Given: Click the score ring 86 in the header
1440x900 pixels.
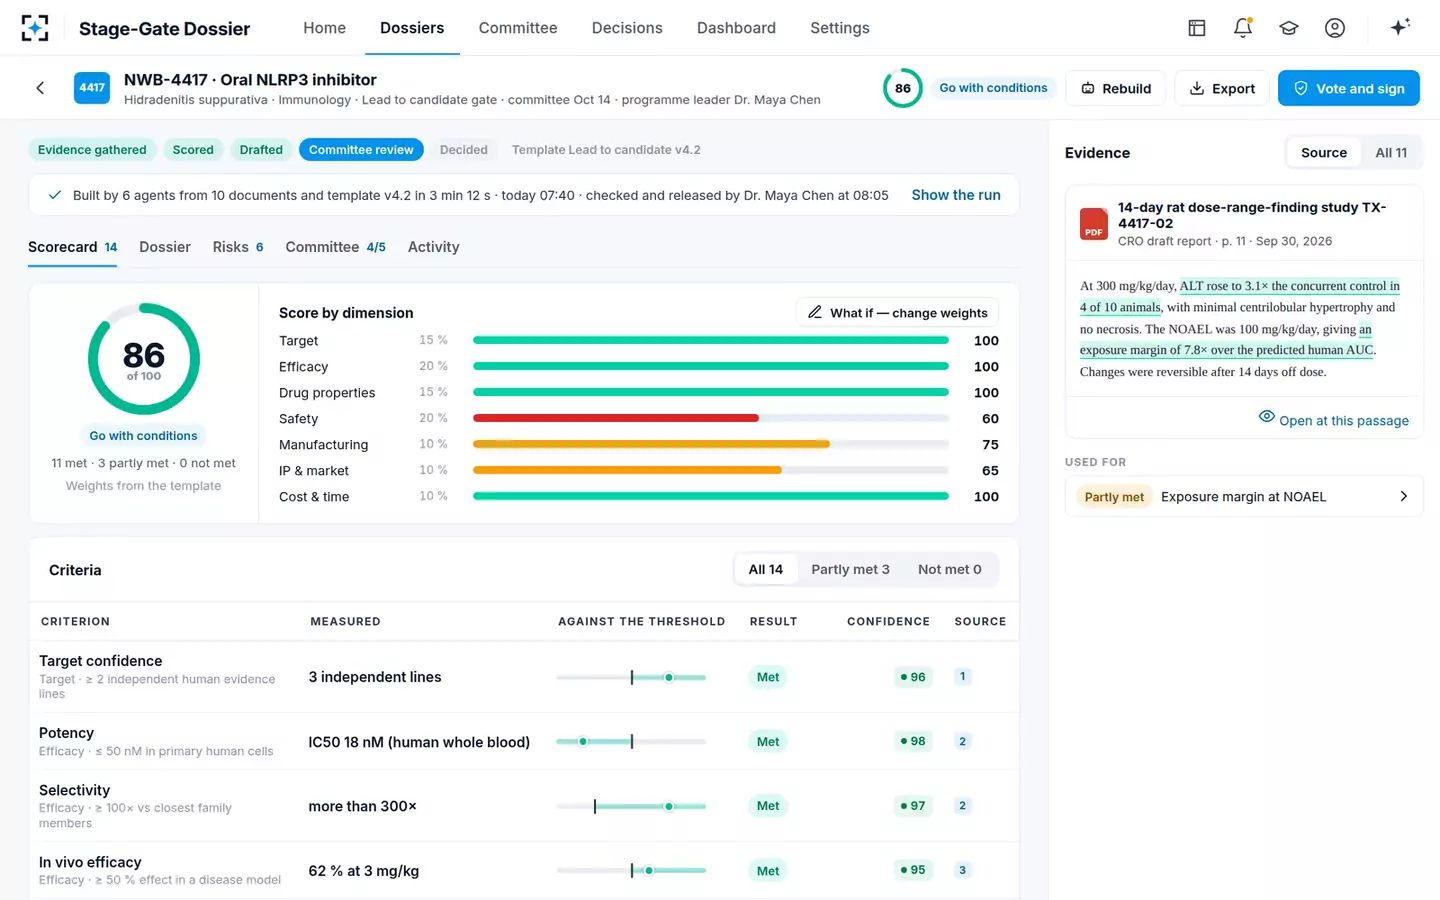Looking at the screenshot, I should (903, 88).
